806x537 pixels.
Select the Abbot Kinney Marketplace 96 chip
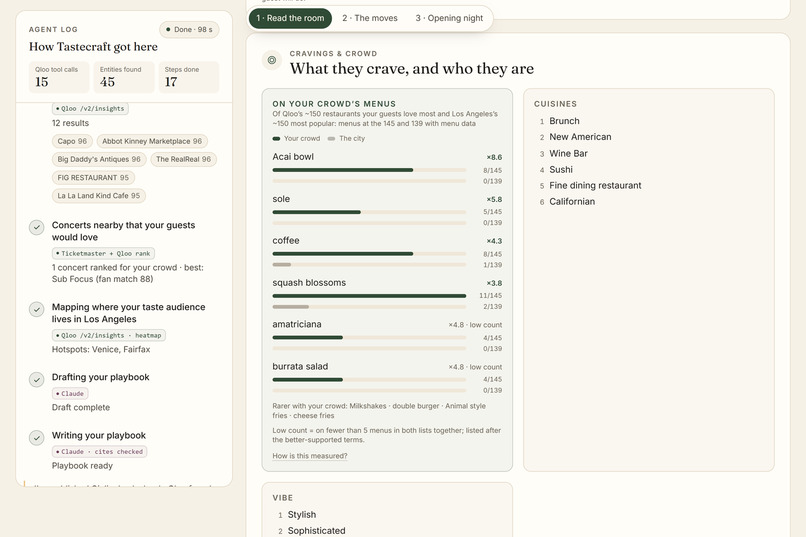coord(152,141)
